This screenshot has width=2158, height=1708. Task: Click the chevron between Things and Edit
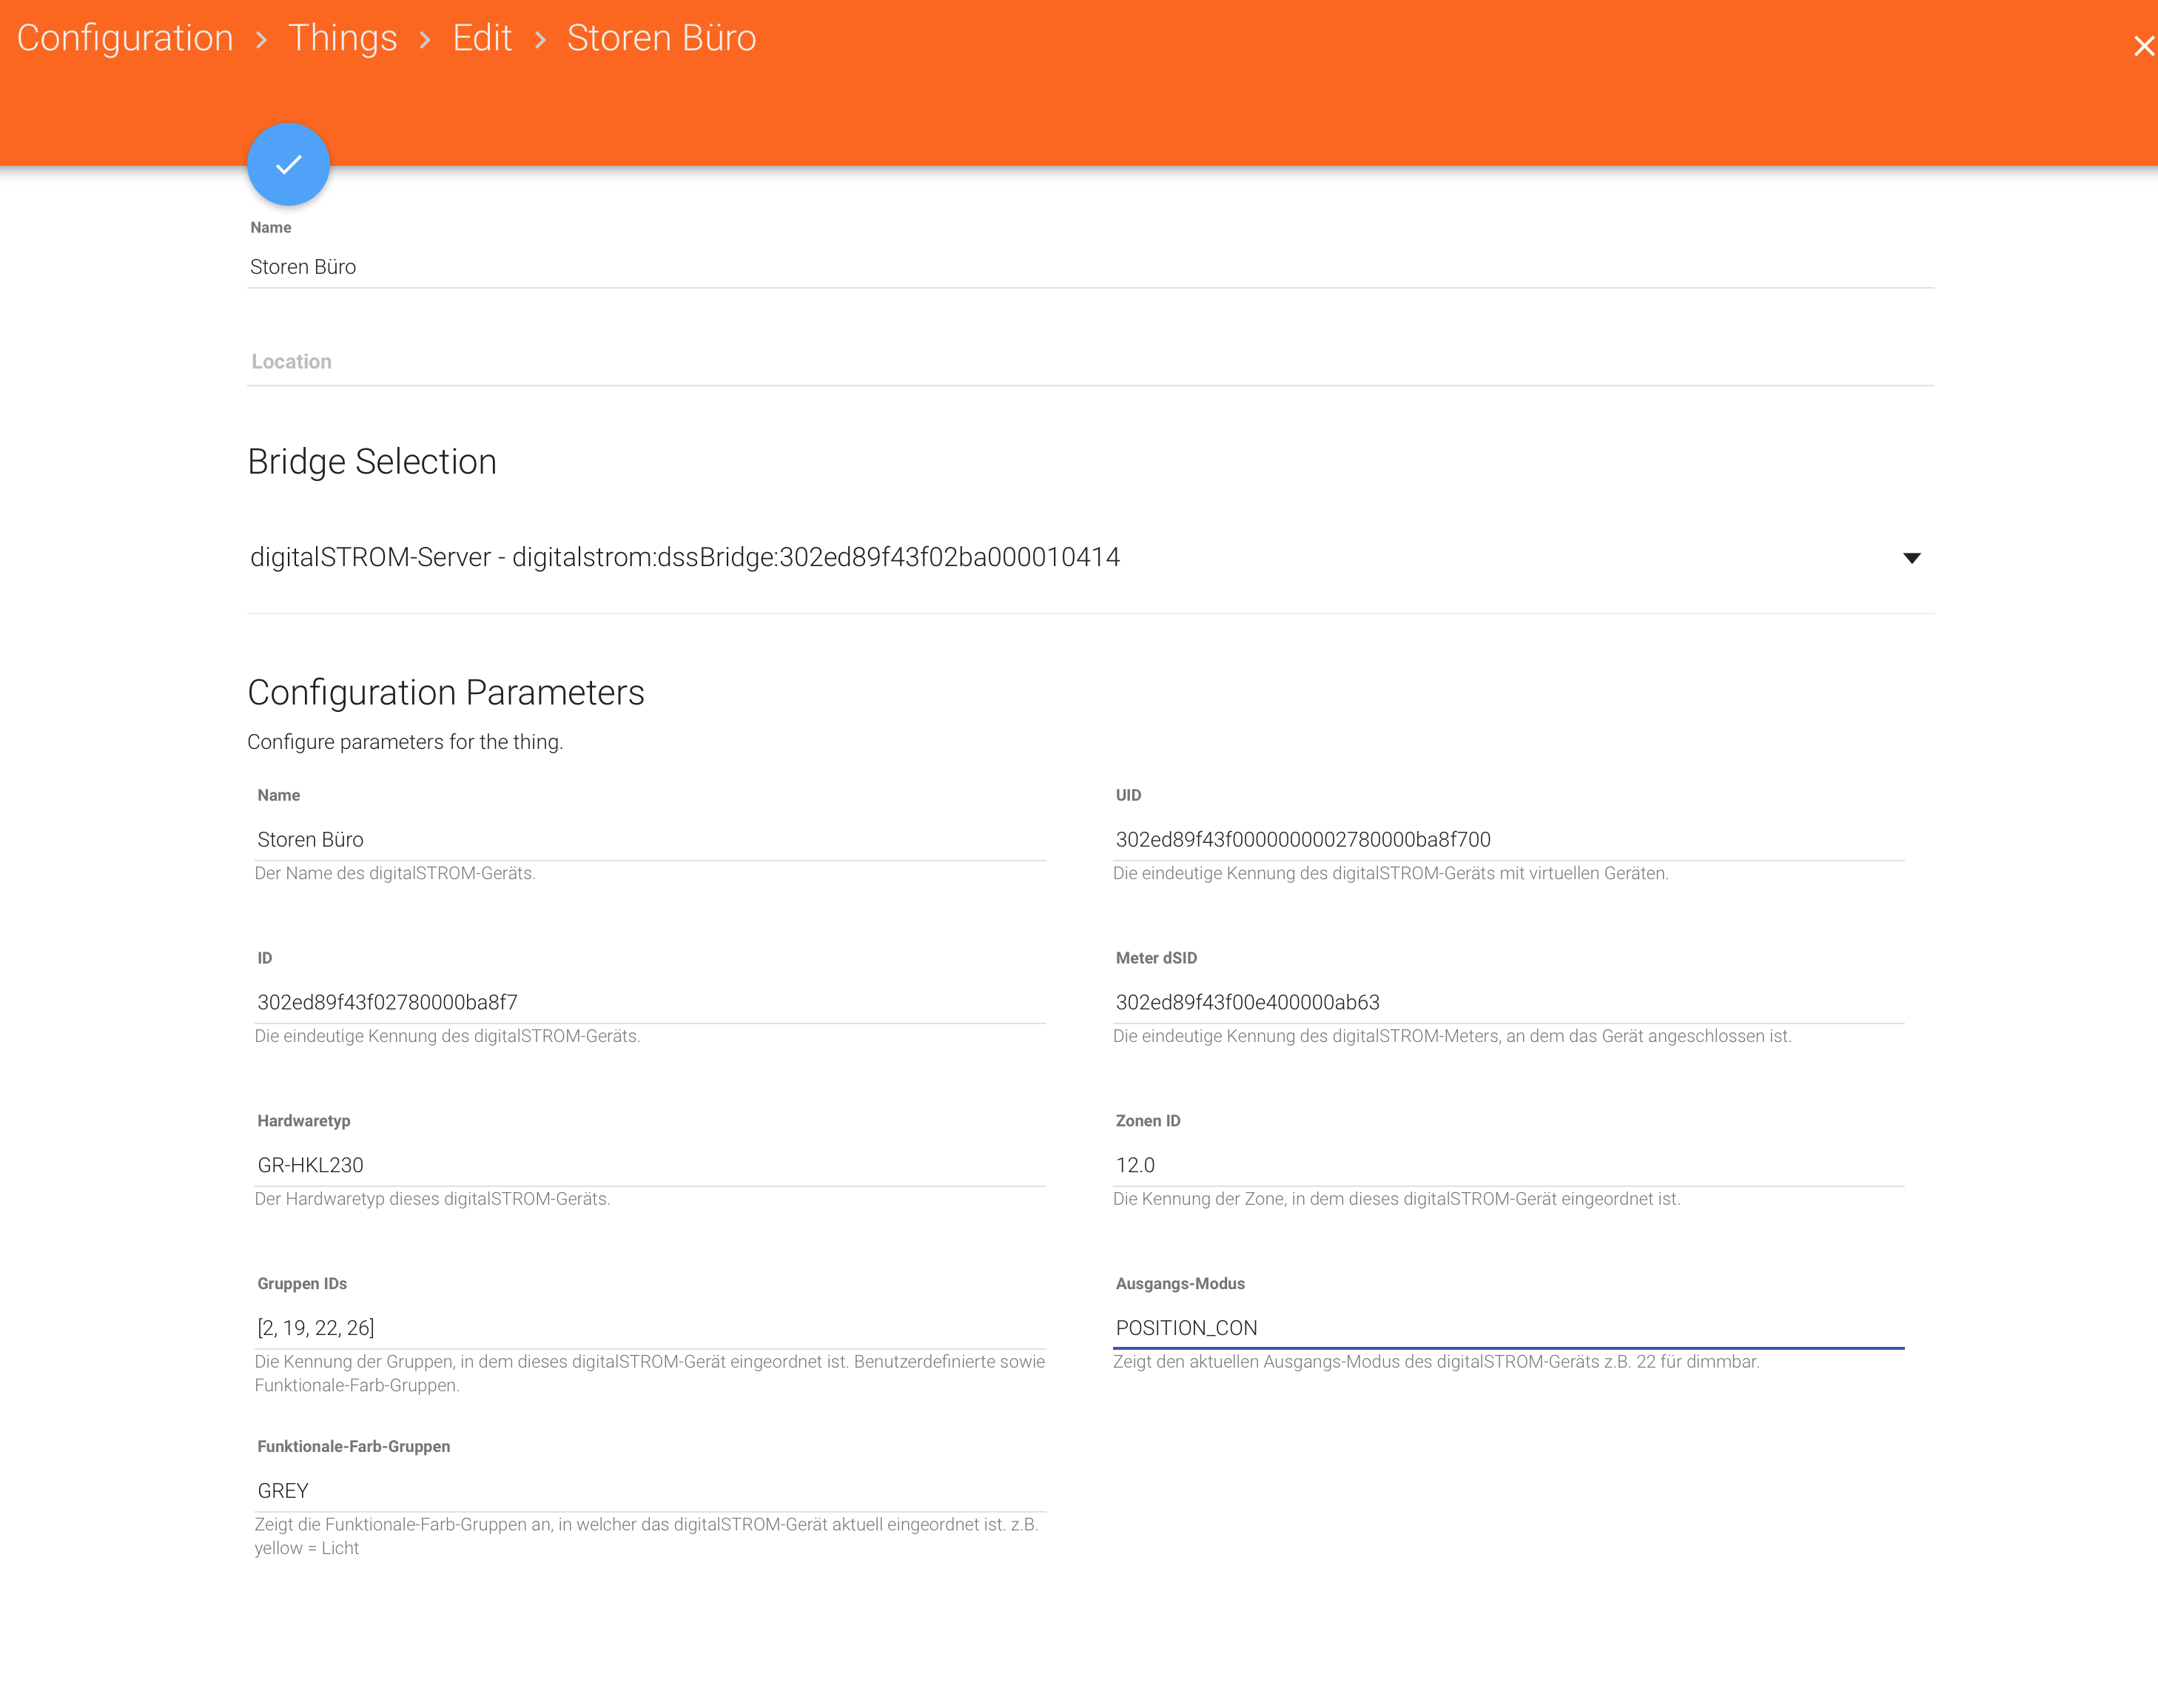point(427,38)
